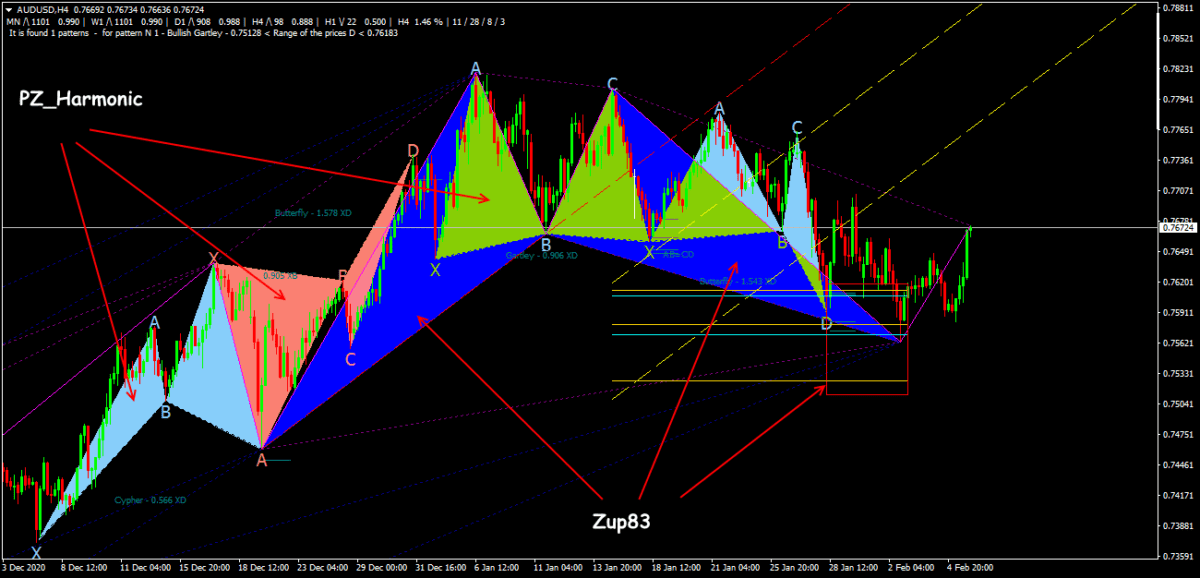Select the PZ_Harmonic text label
Image resolution: width=1200 pixels, height=578 pixels.
point(81,99)
